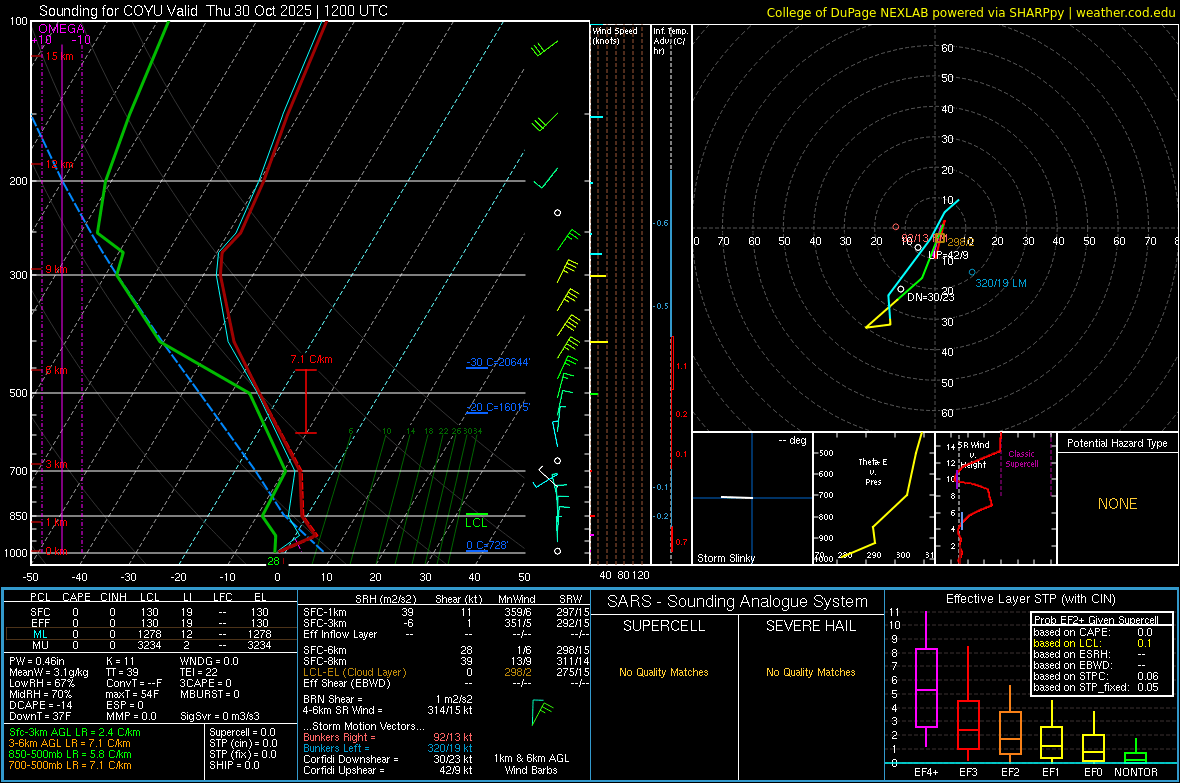Click the SEVERE HAIL analogue column header
The height and width of the screenshot is (783, 1180).
coord(810,626)
